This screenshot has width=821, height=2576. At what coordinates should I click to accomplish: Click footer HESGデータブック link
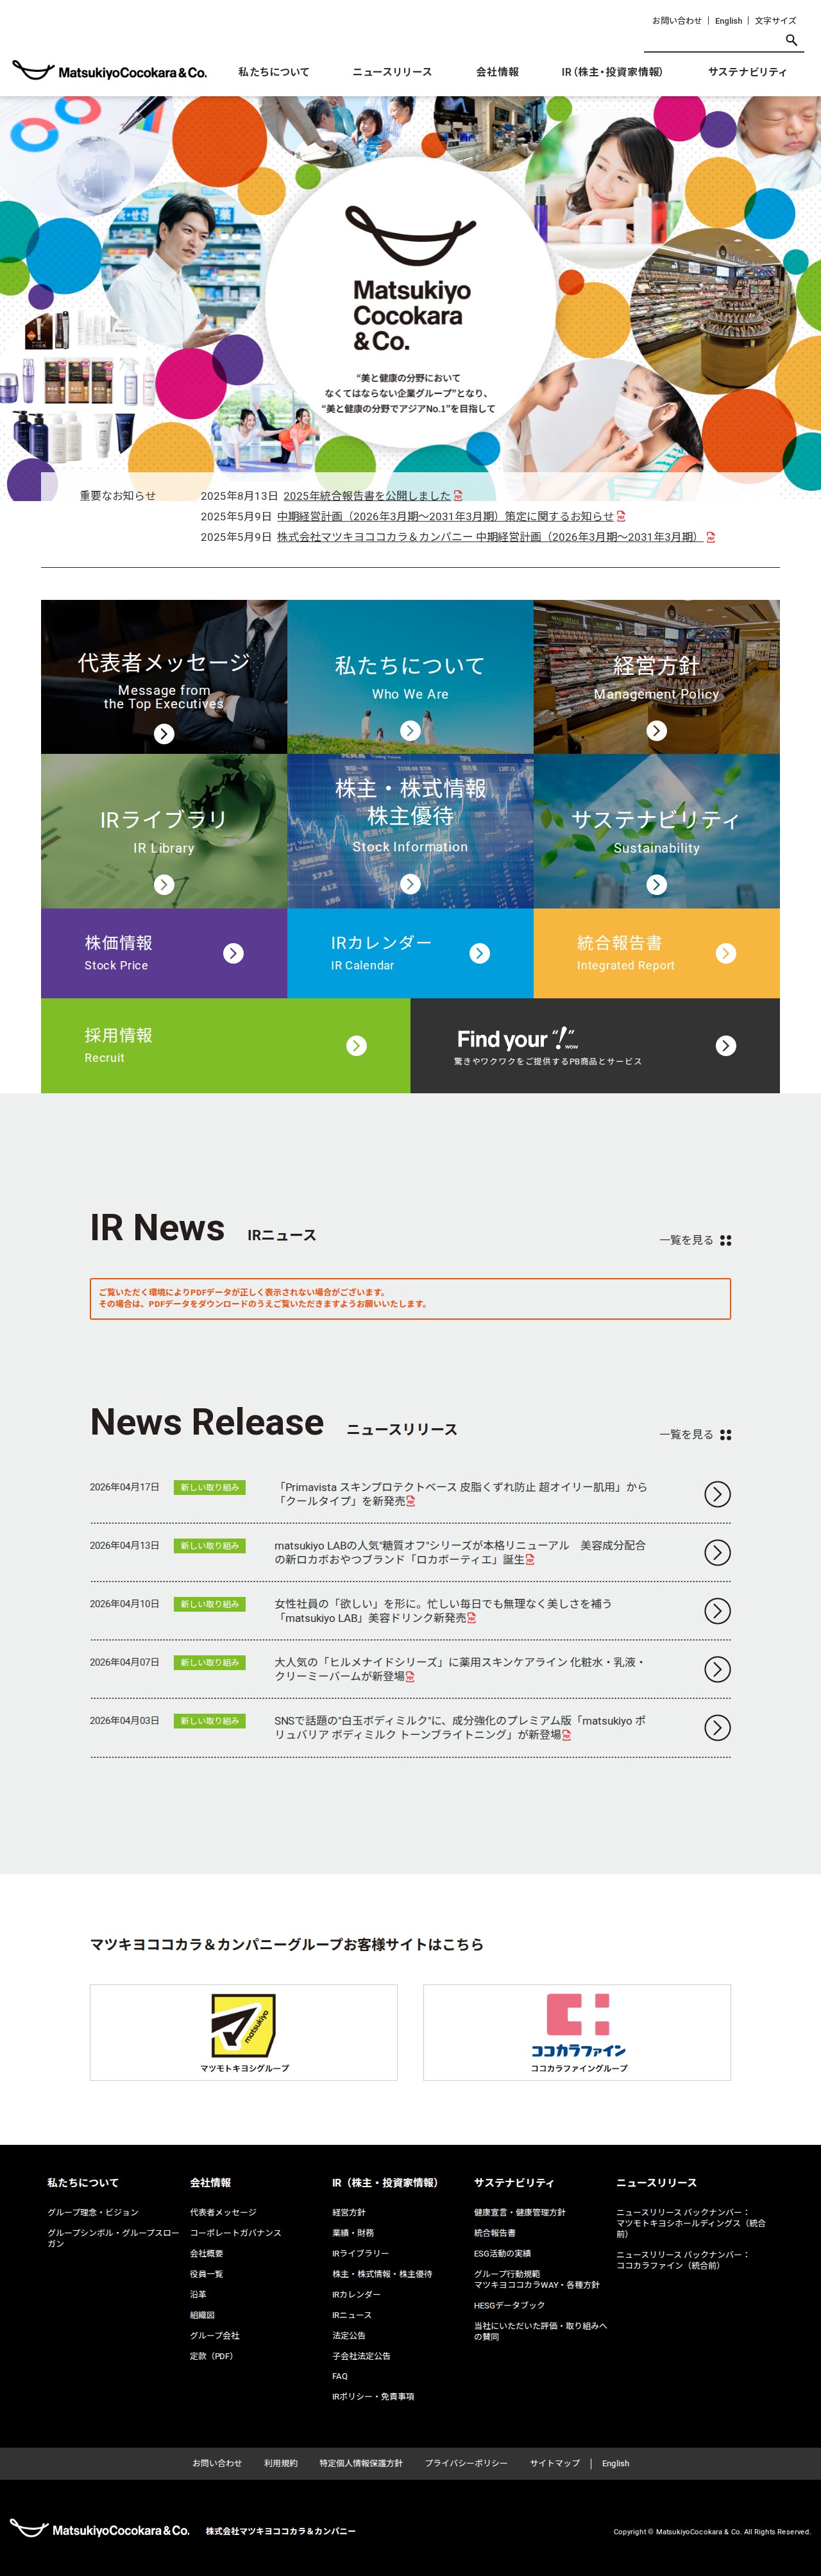509,2305
